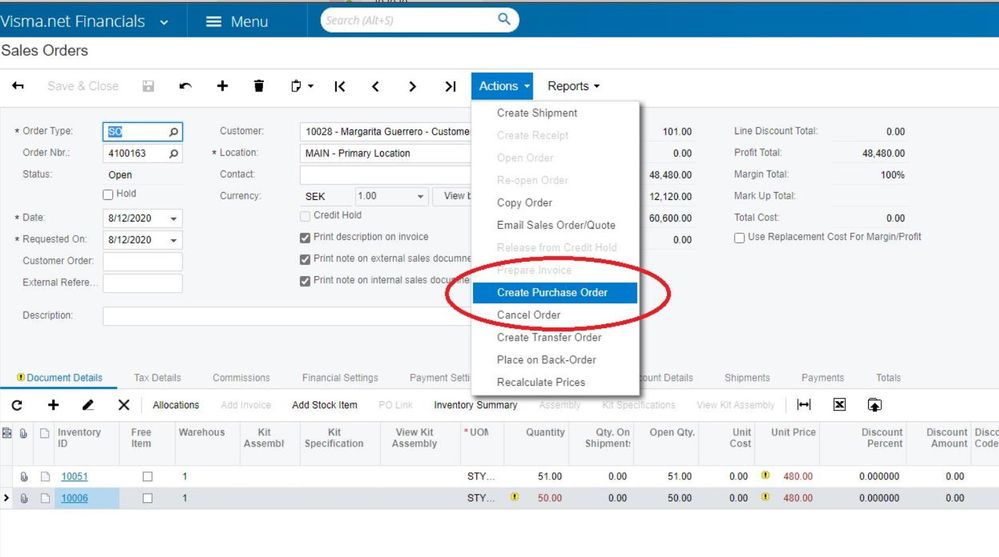
Task: Check the Free Item box for item 10006
Action: click(147, 498)
